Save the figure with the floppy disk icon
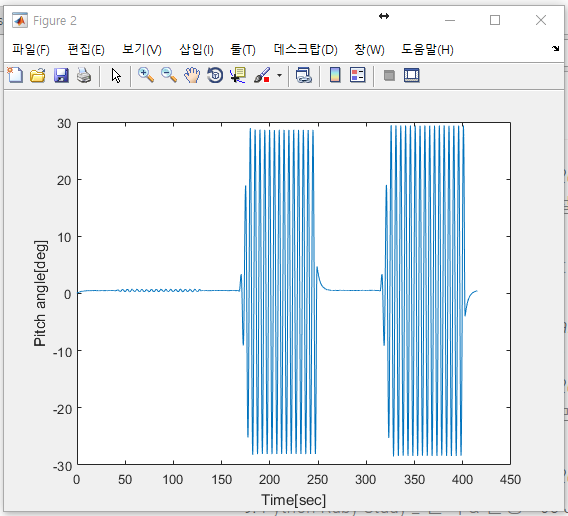This screenshot has width=568, height=516. pyautogui.click(x=61, y=75)
